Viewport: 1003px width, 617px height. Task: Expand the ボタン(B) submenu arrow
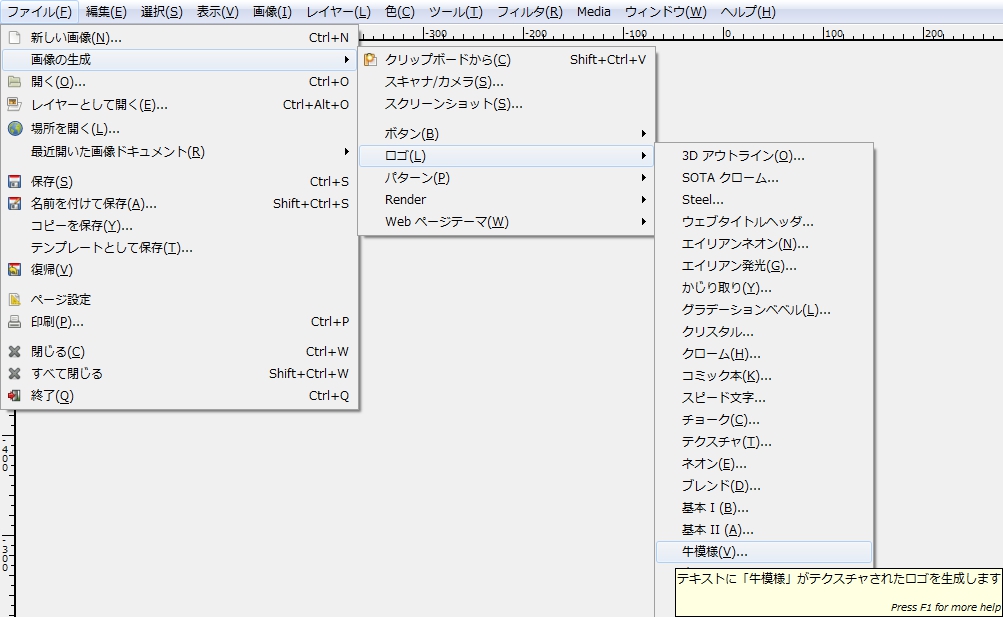coord(644,134)
